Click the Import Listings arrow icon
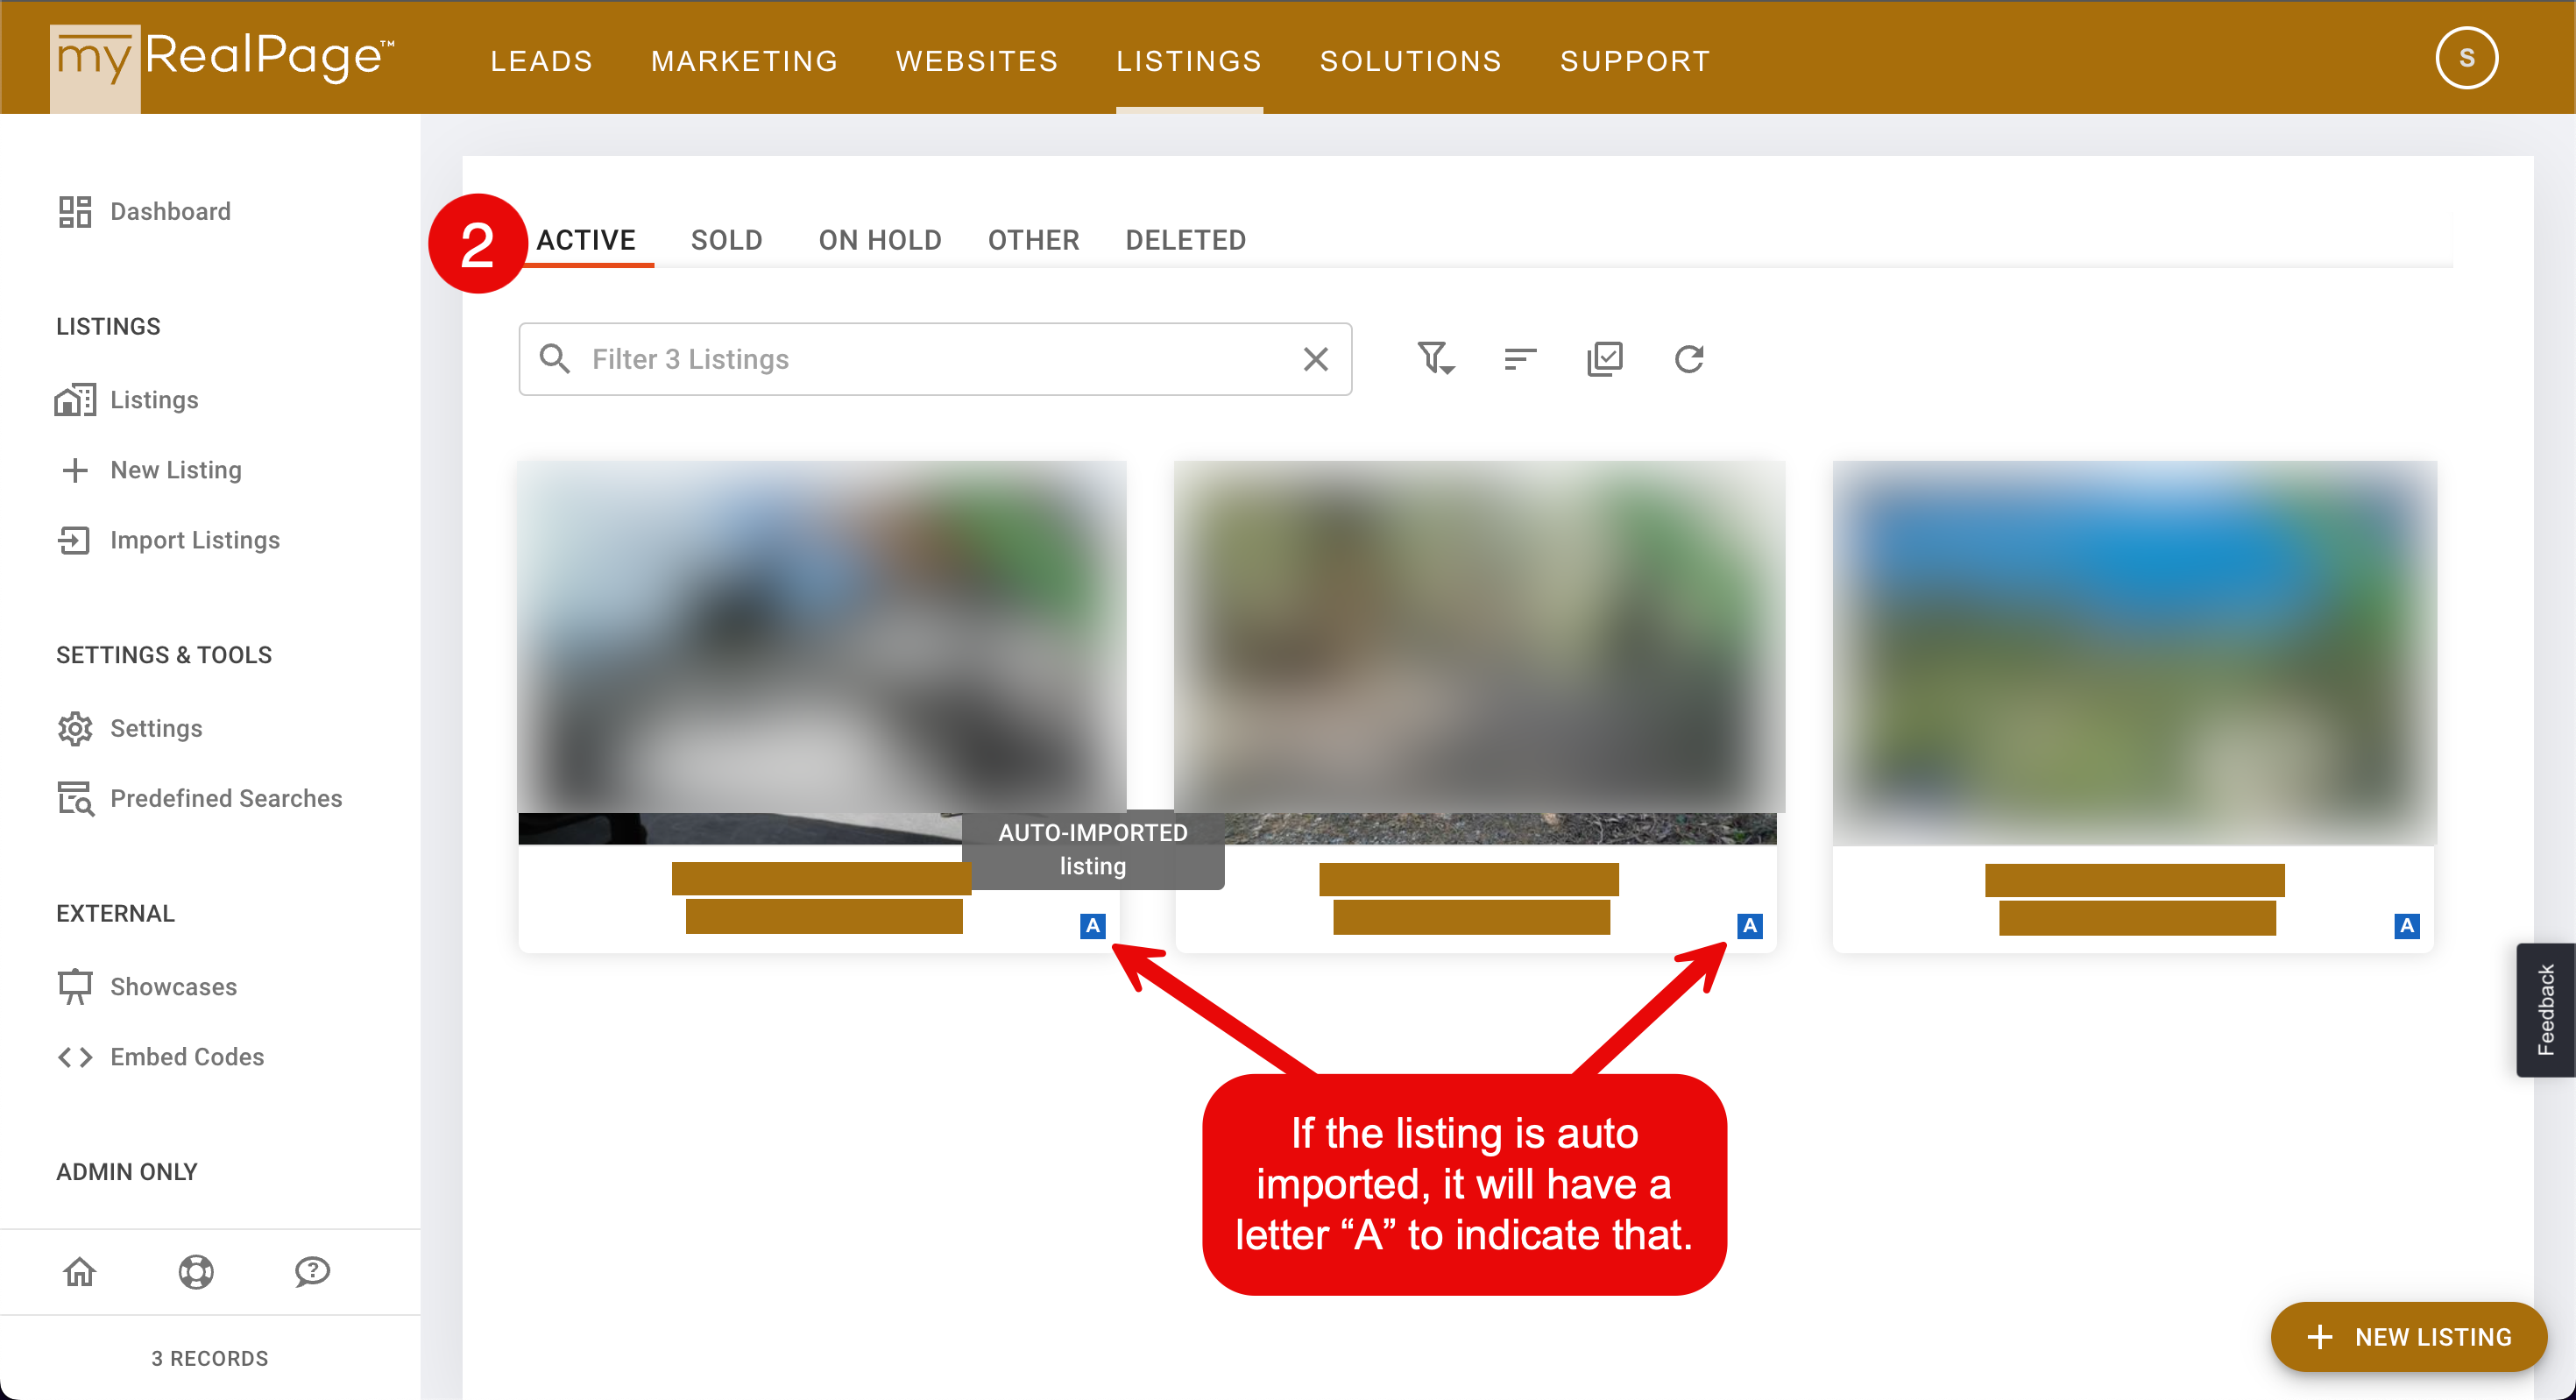 (x=75, y=540)
